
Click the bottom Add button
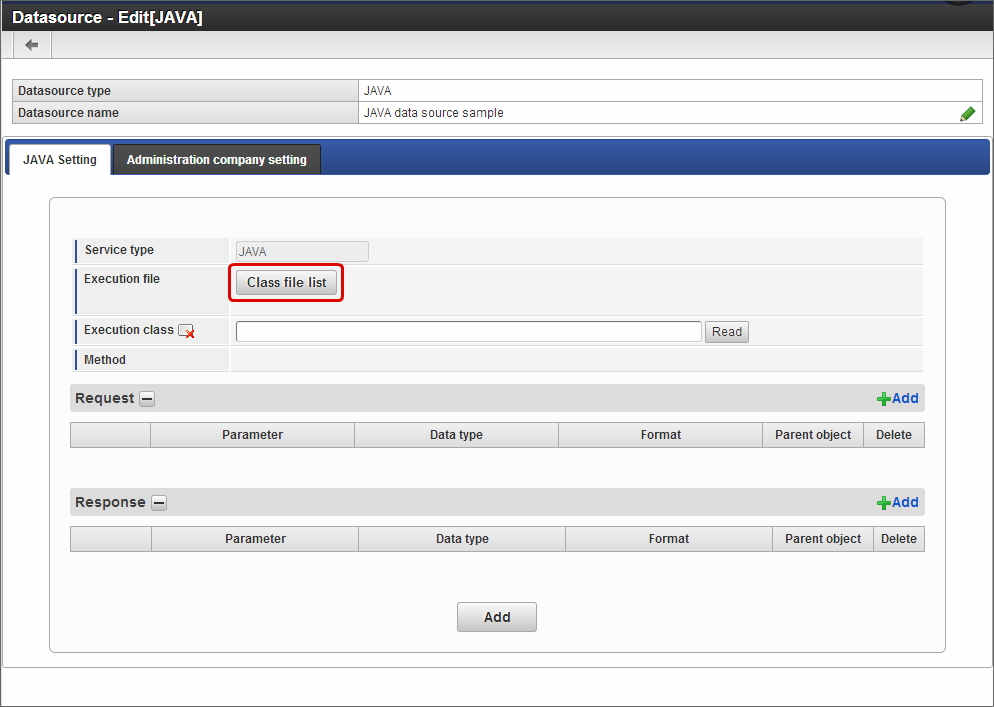coord(497,617)
